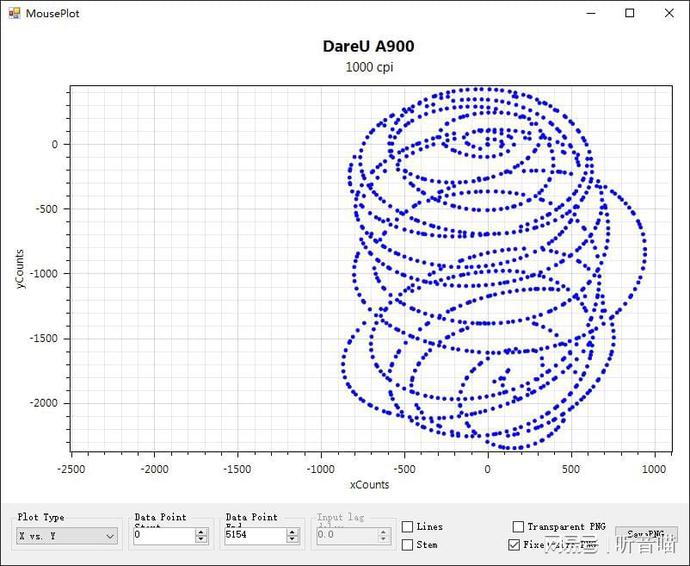Click the xCounts axis label
The image size is (690, 566).
coord(369,485)
